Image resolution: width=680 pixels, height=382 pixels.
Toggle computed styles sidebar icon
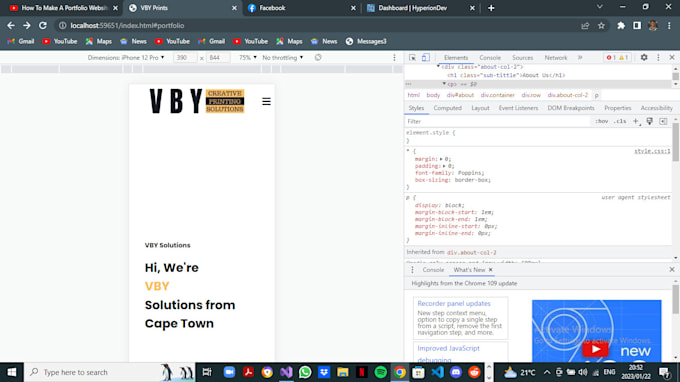point(663,121)
